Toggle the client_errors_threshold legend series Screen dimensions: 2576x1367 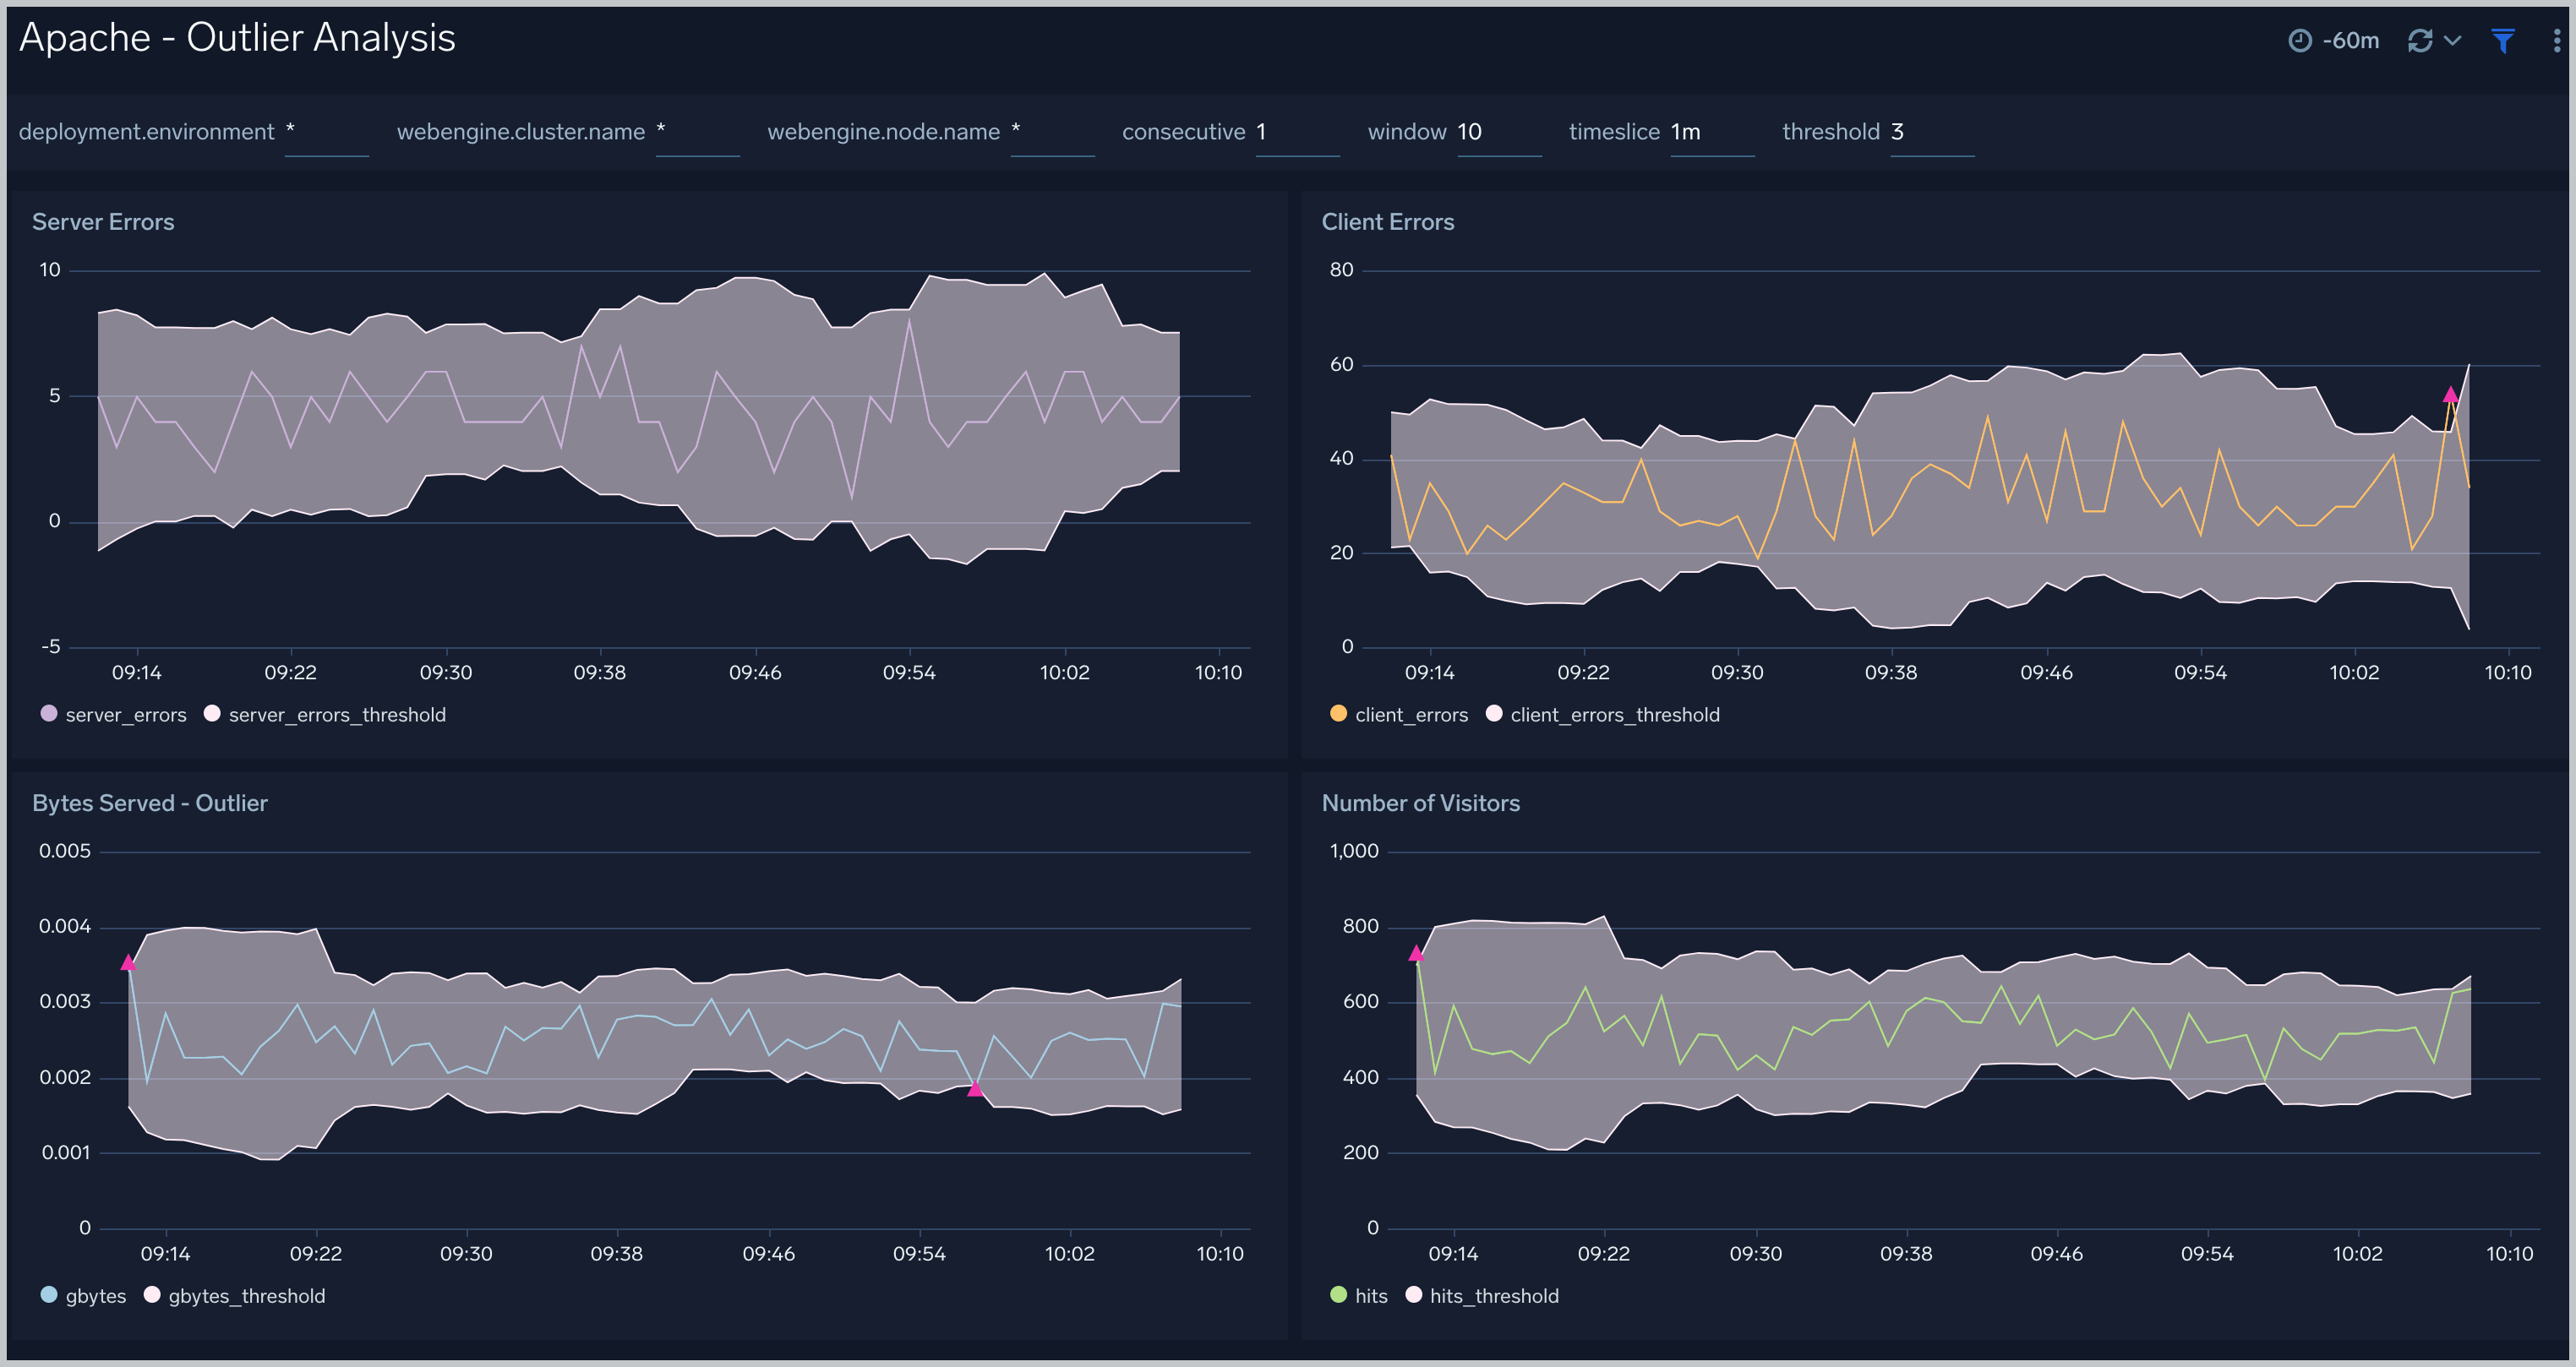pos(1603,715)
